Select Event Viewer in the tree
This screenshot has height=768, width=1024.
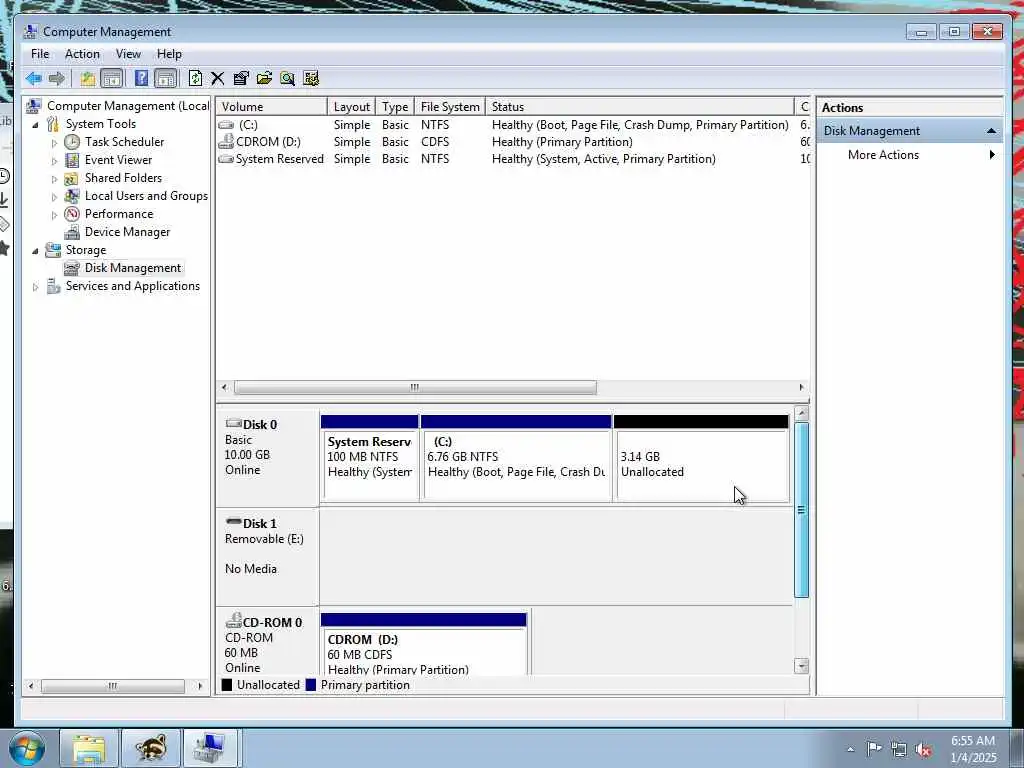118,160
